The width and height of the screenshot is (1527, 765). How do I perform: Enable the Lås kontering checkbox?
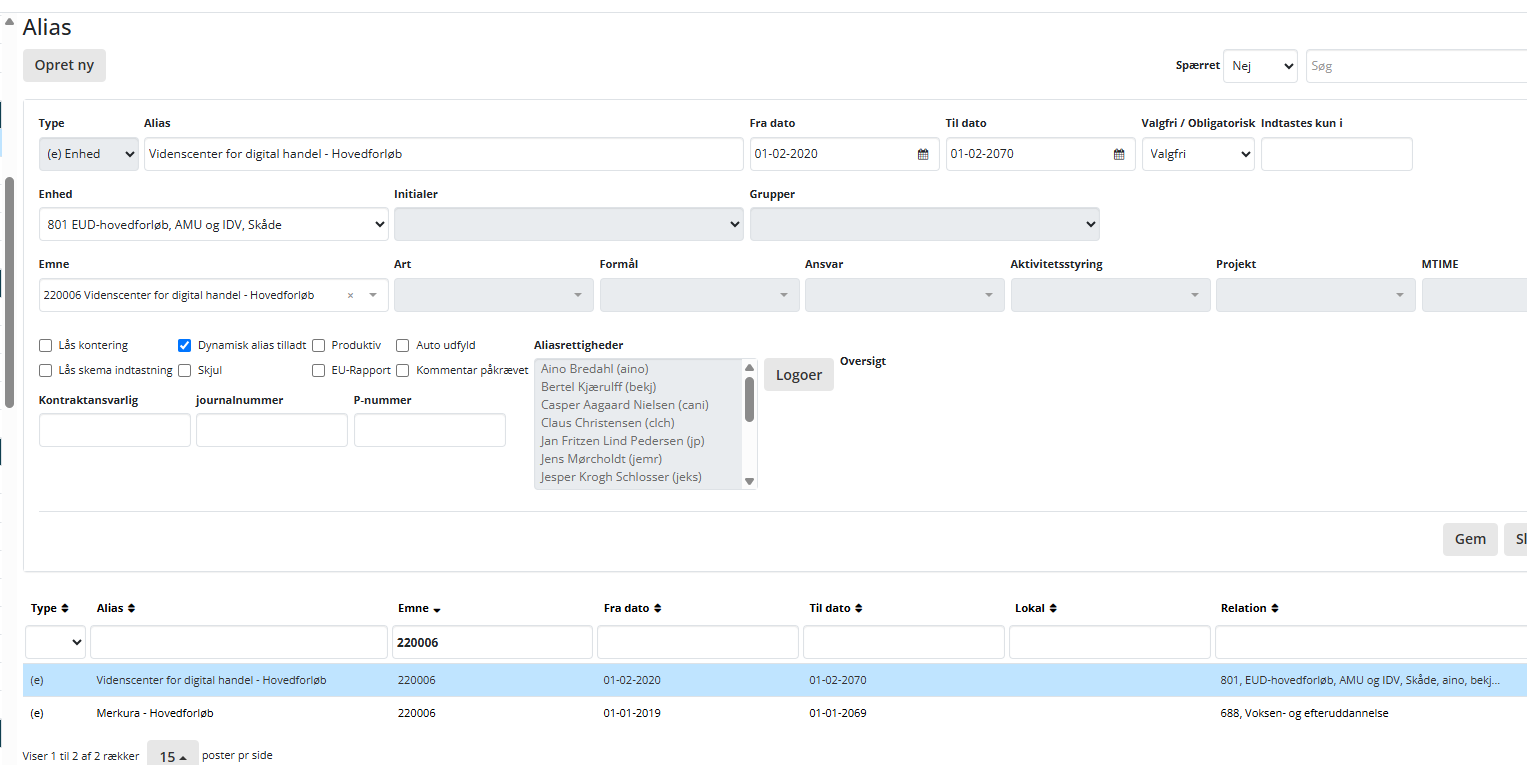pyautogui.click(x=45, y=346)
